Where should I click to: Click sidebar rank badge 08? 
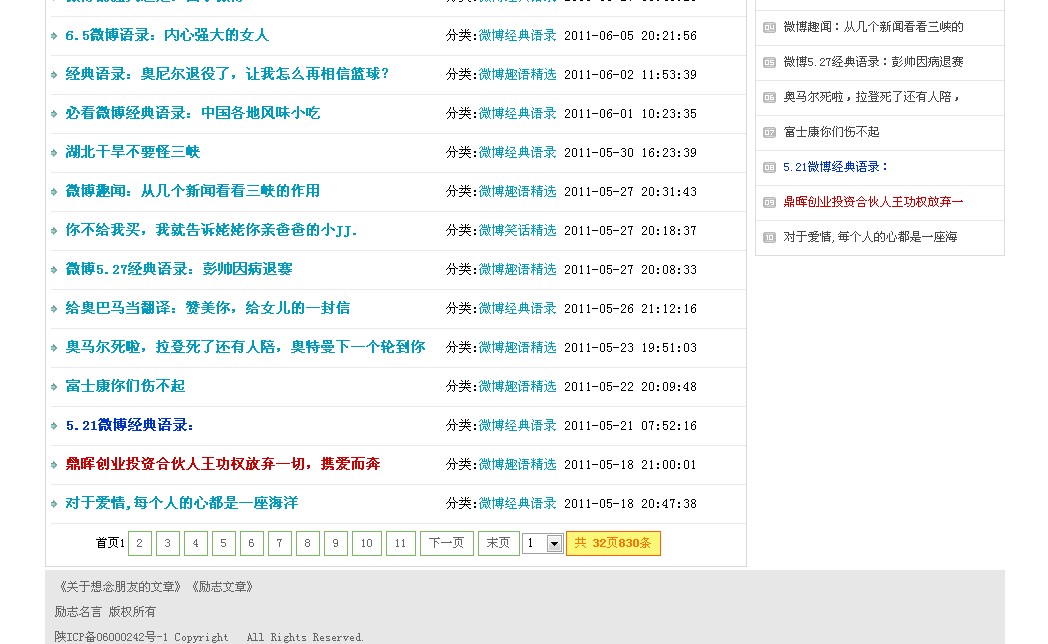tap(769, 167)
